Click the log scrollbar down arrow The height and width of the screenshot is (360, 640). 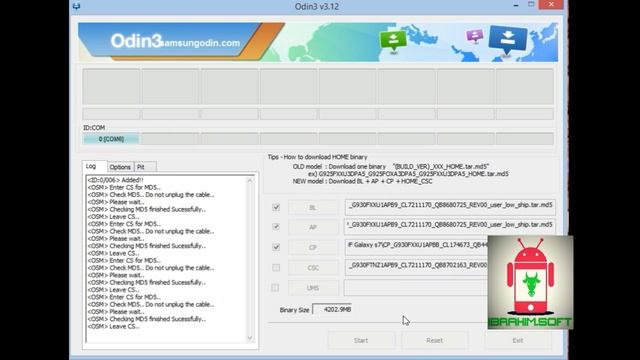(x=250, y=338)
